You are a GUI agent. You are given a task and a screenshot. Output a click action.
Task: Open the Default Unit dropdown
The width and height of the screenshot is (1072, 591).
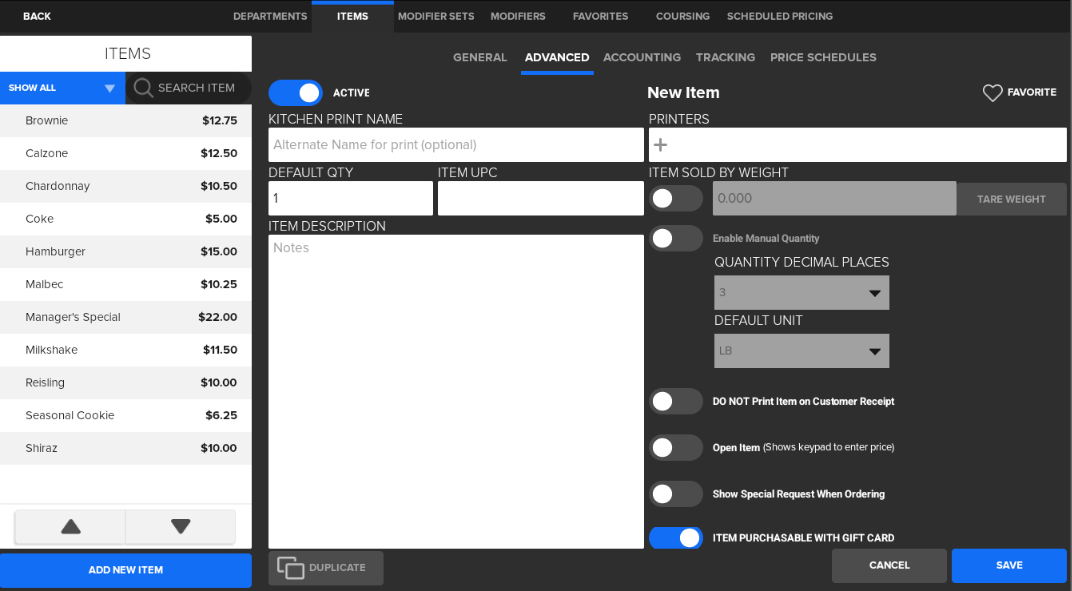click(x=801, y=351)
